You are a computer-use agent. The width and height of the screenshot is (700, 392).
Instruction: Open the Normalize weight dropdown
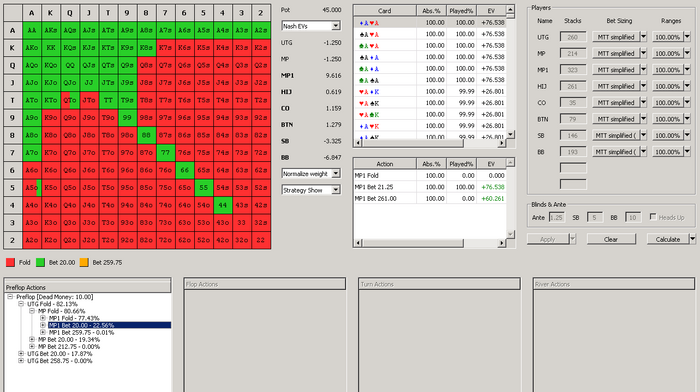point(335,173)
